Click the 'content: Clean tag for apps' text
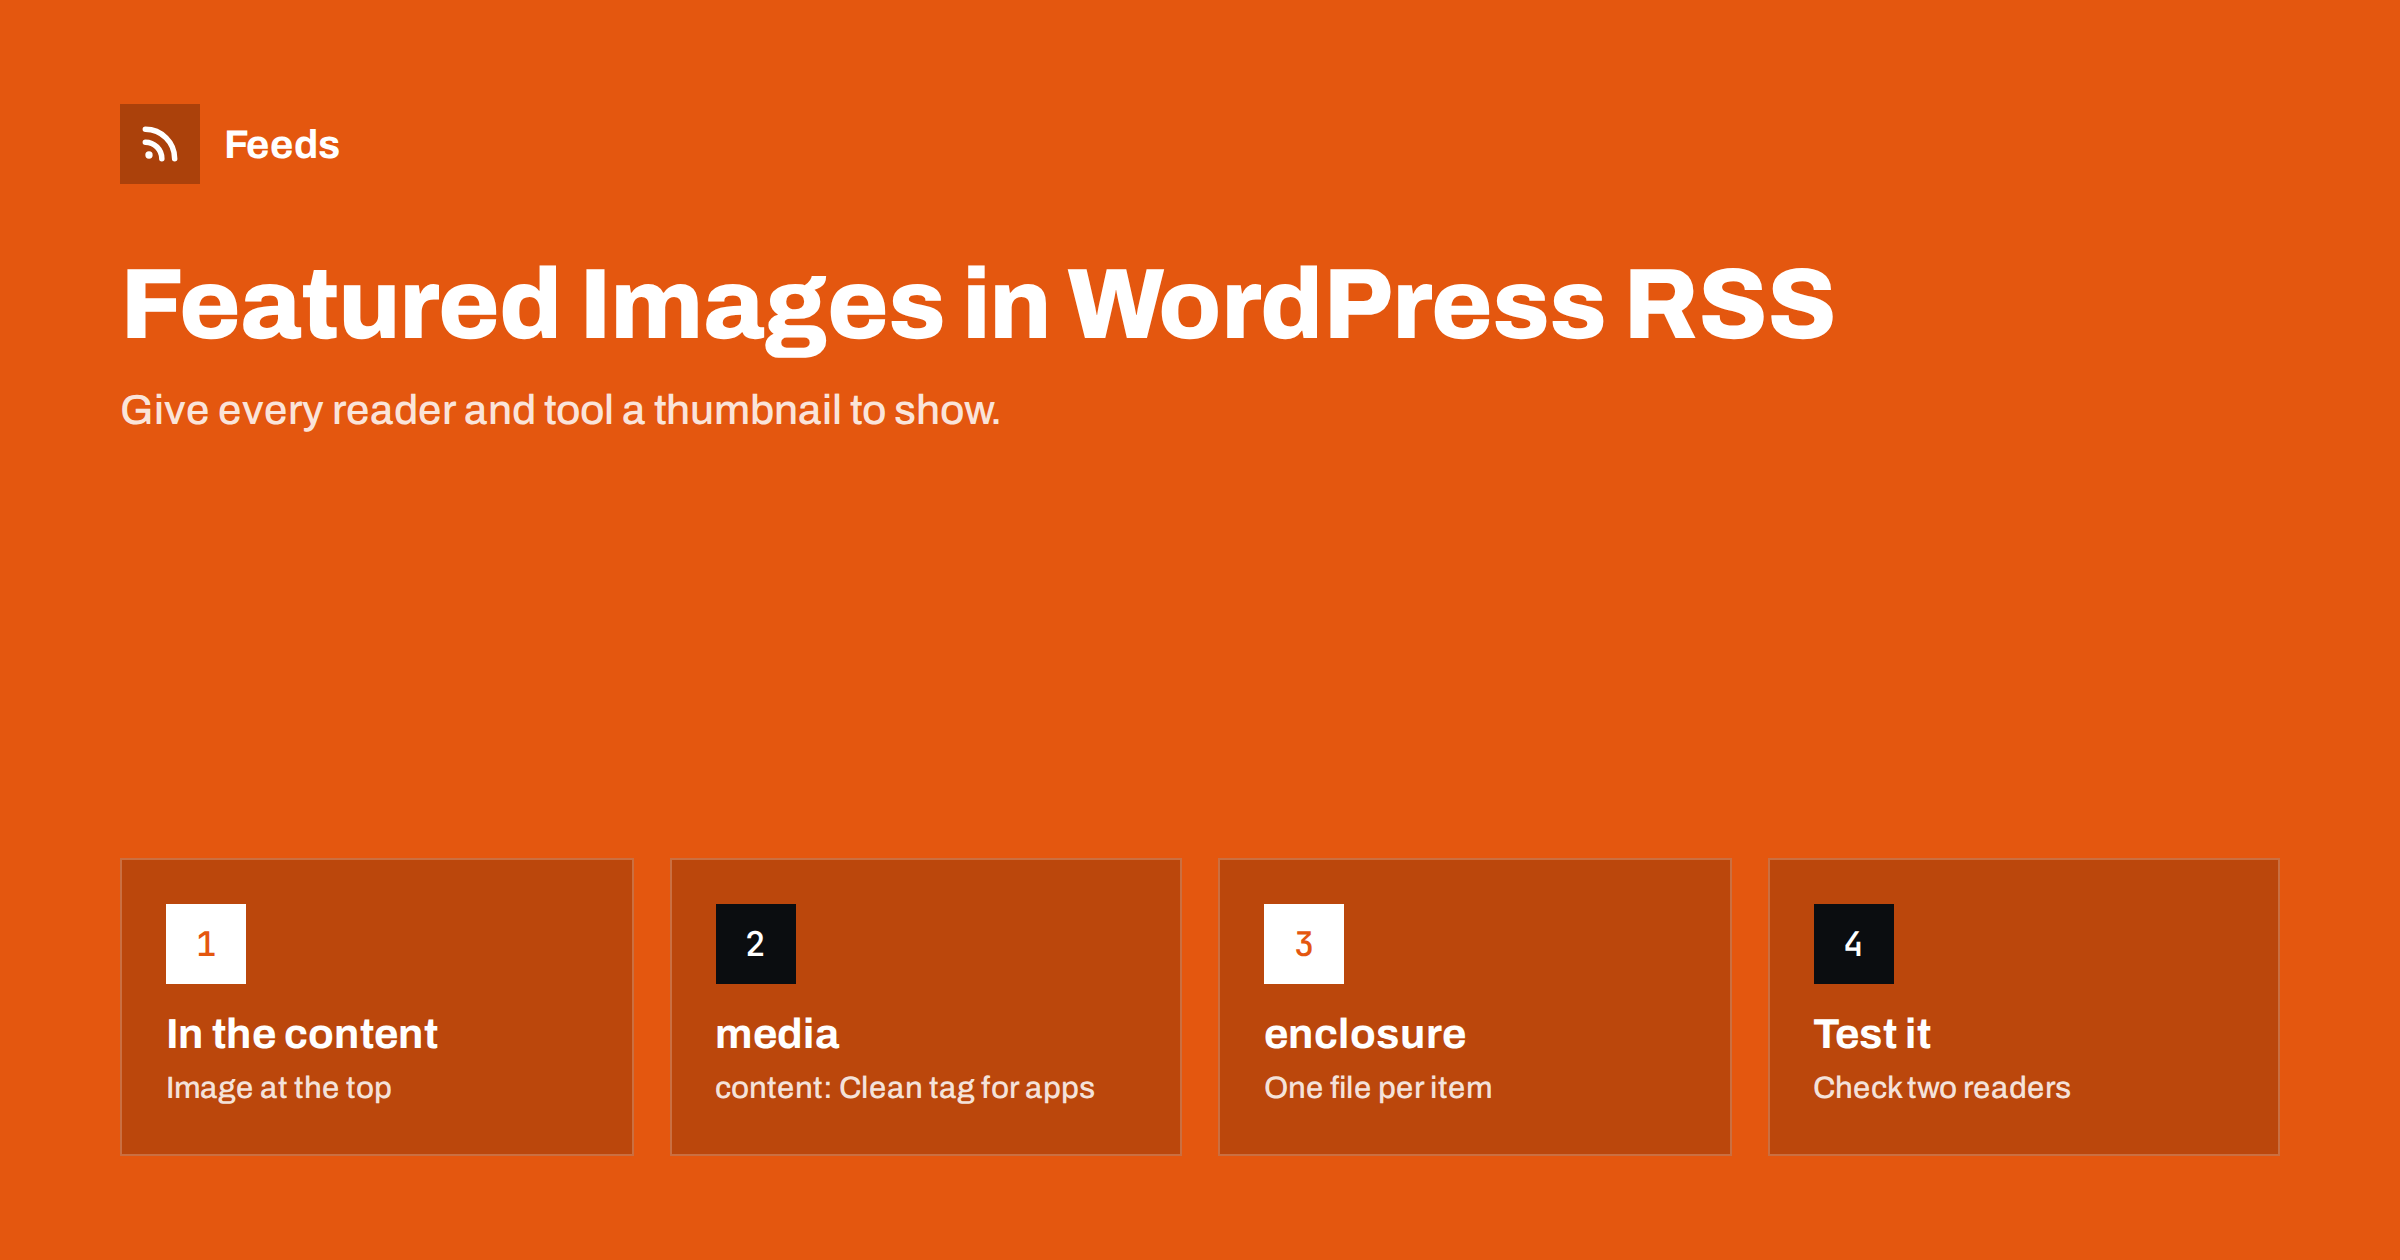Screen dimensions: 2400x1260 905,1088
